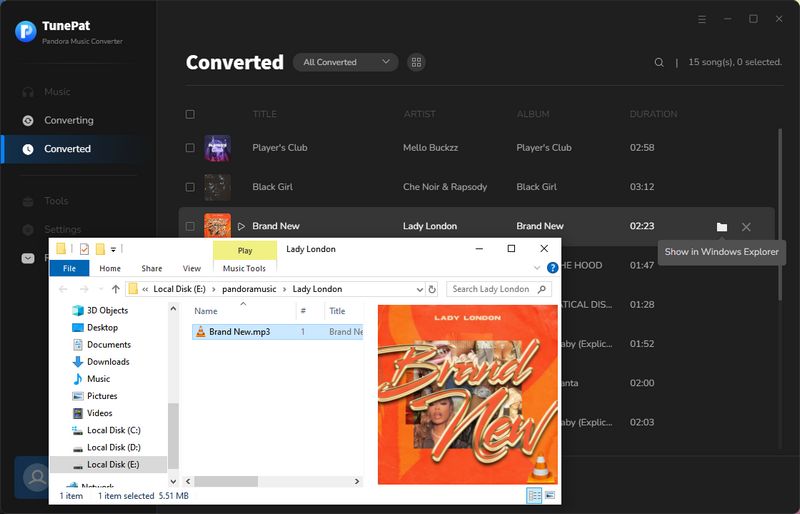Open Explorer recent locations dropdown arrow

(x=101, y=289)
